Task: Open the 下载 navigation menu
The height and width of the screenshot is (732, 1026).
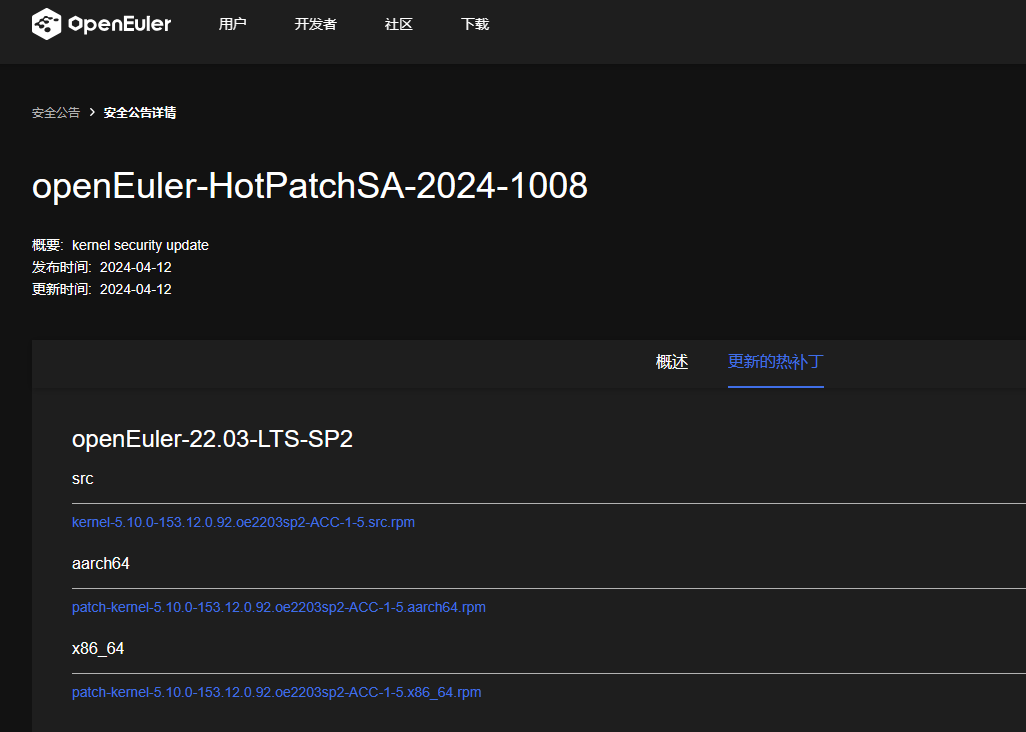Action: [475, 24]
